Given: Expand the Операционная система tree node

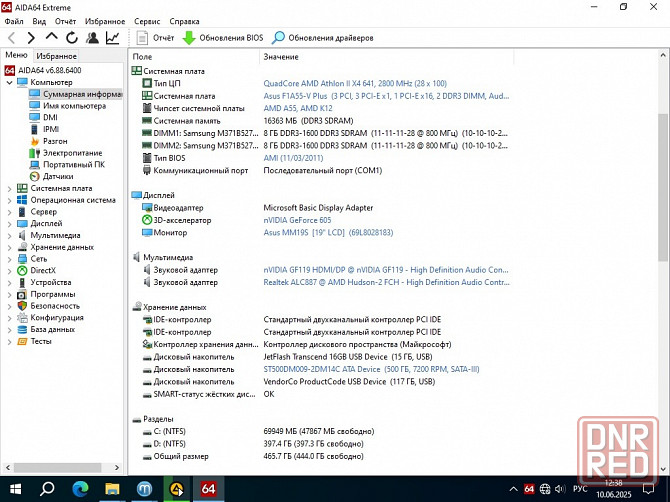Looking at the screenshot, I should click(9, 200).
